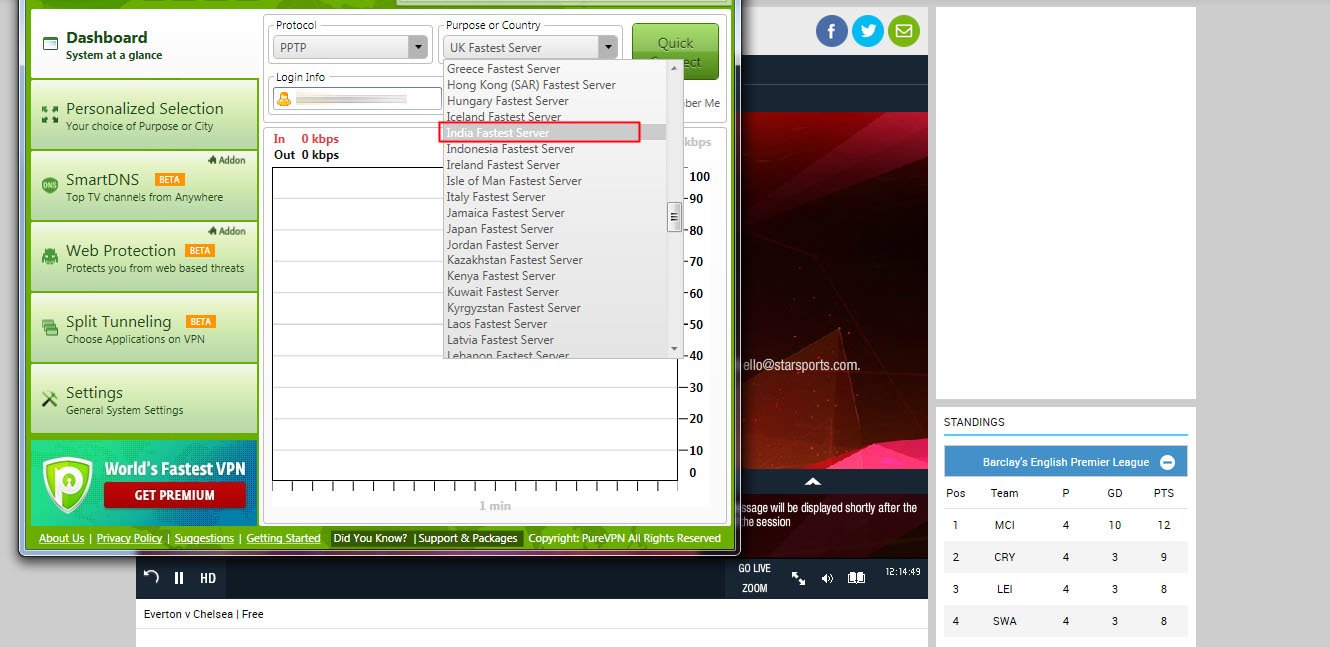Click the Web Protection bug icon

[50, 257]
